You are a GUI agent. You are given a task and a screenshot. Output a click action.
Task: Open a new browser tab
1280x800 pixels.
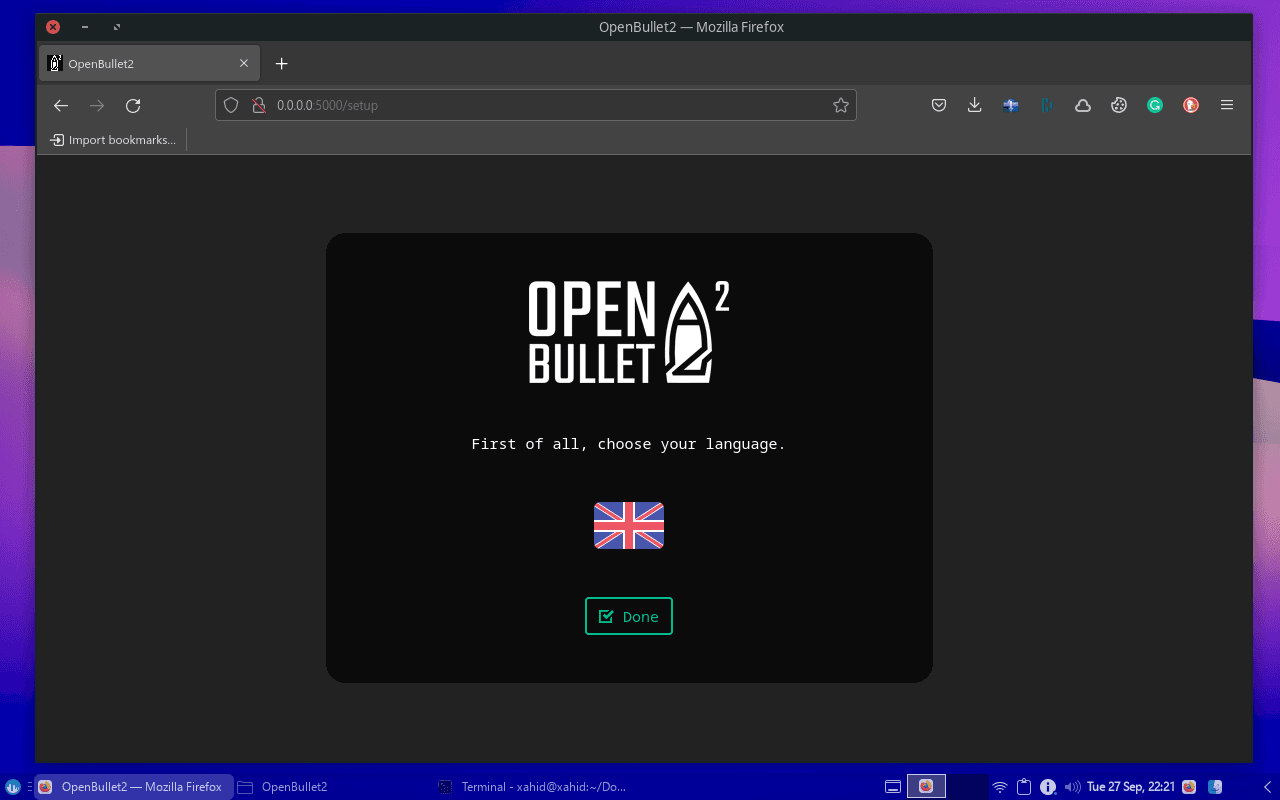(x=281, y=63)
